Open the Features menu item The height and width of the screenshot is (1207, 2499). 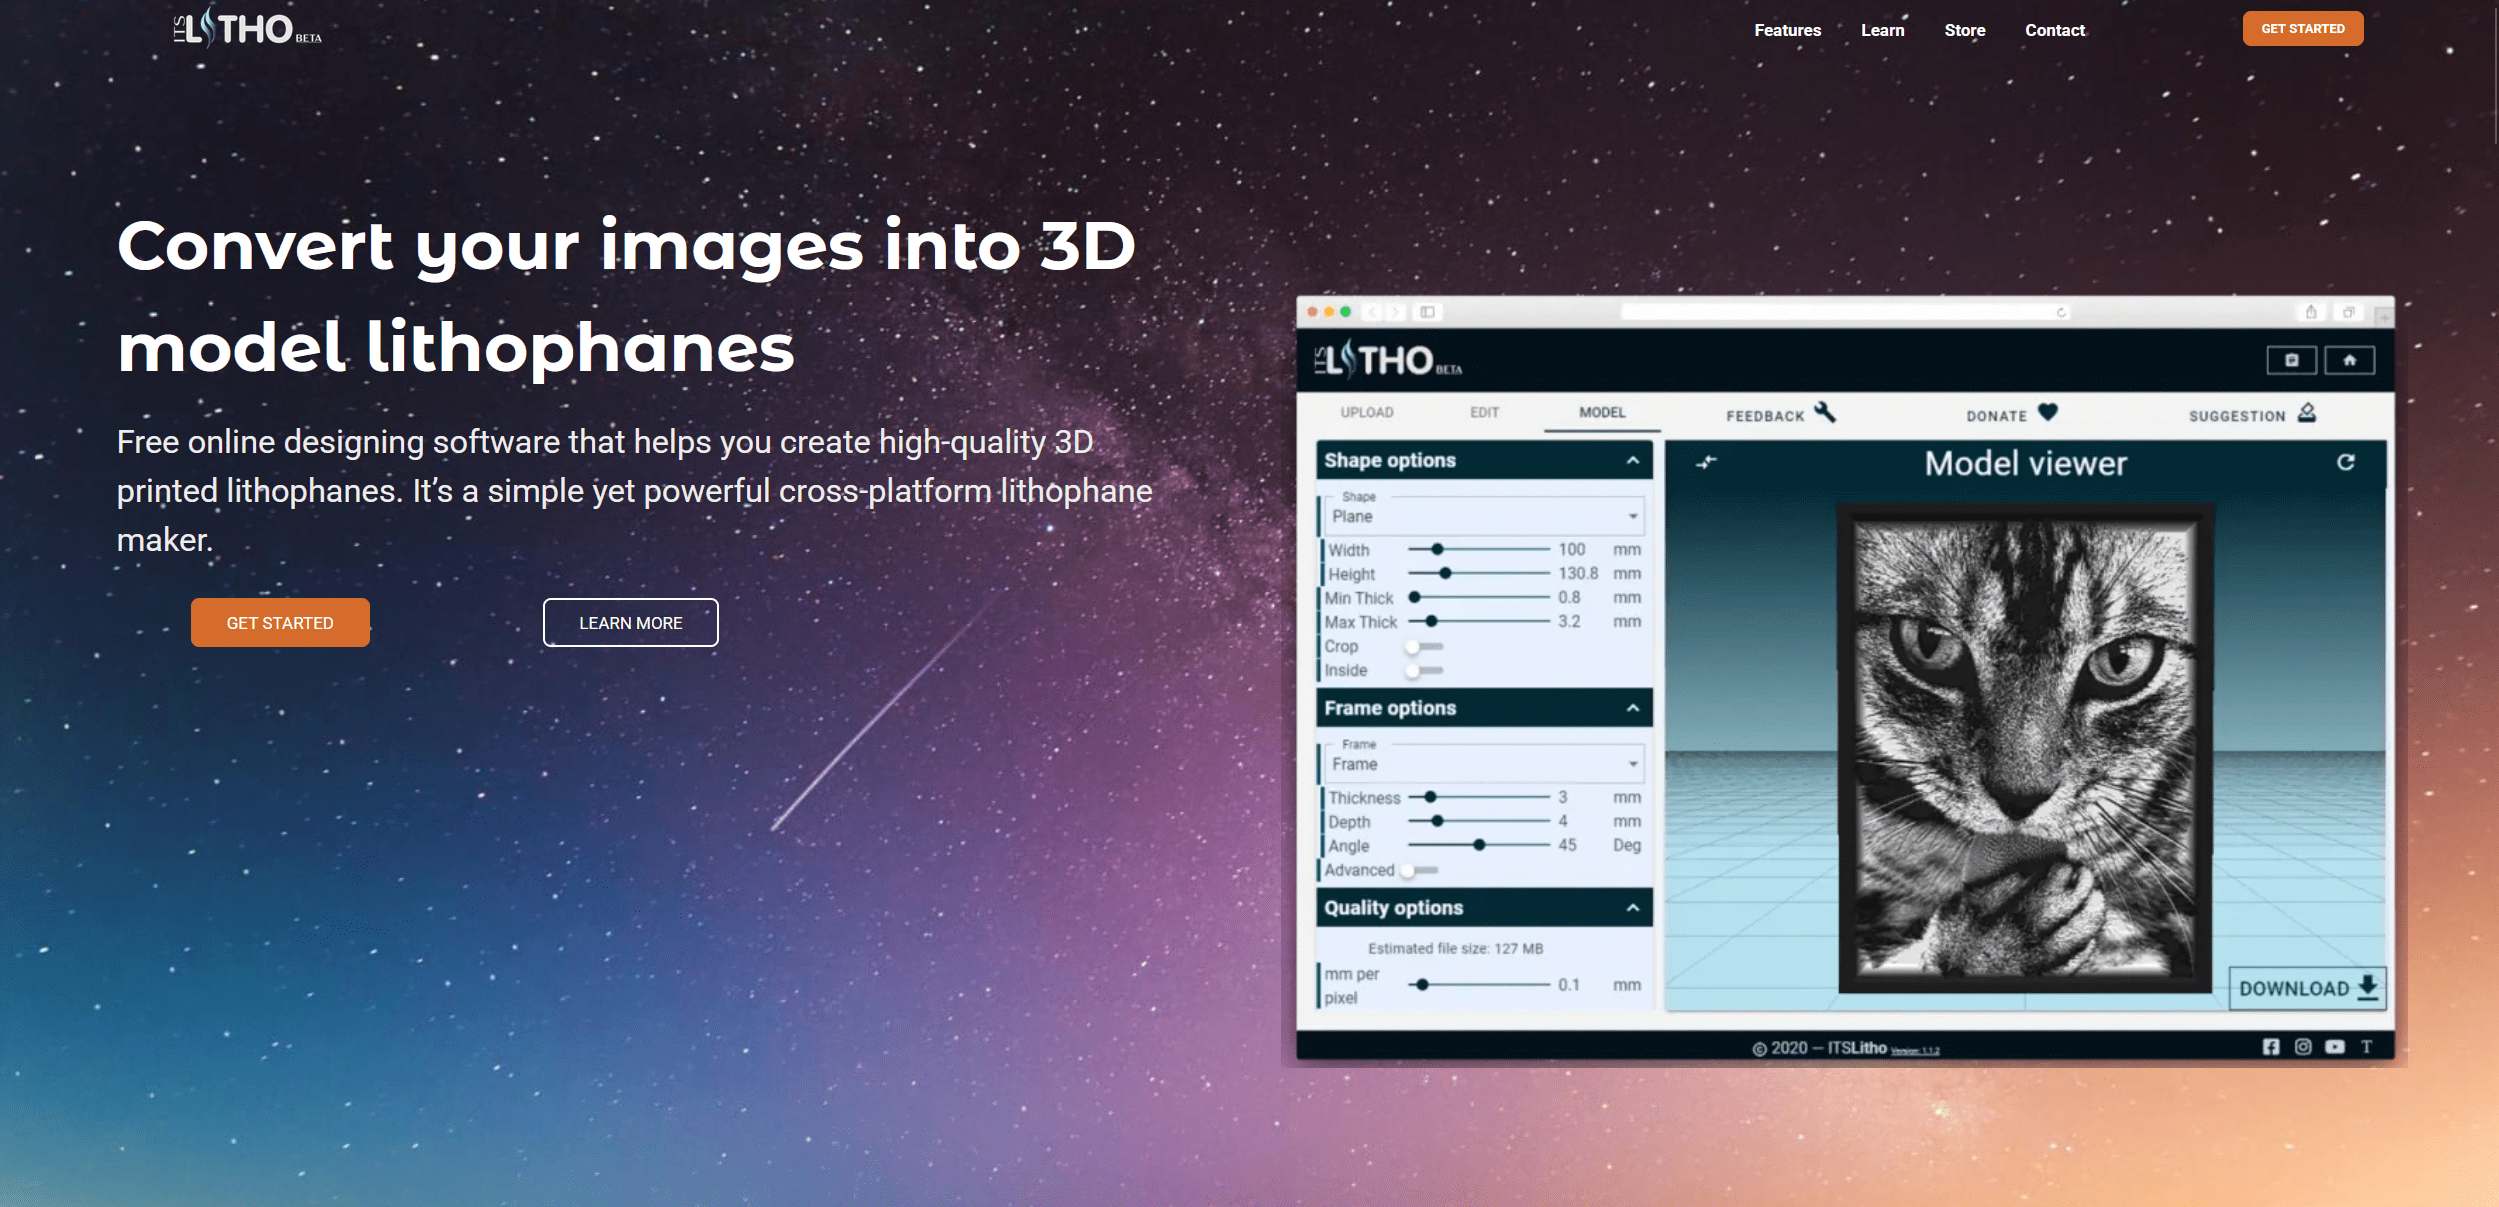point(1787,30)
